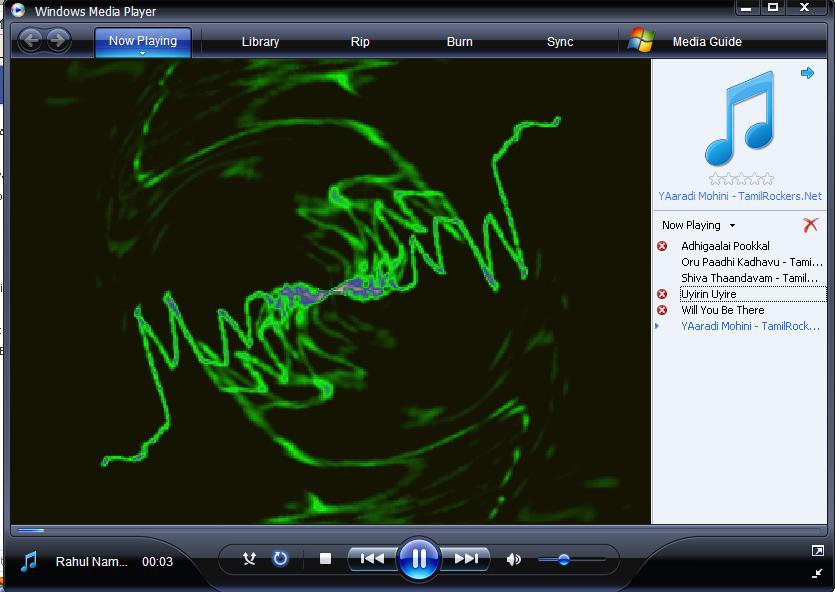The width and height of the screenshot is (835, 592).
Task: Select Will You Be There track
Action: tap(723, 310)
